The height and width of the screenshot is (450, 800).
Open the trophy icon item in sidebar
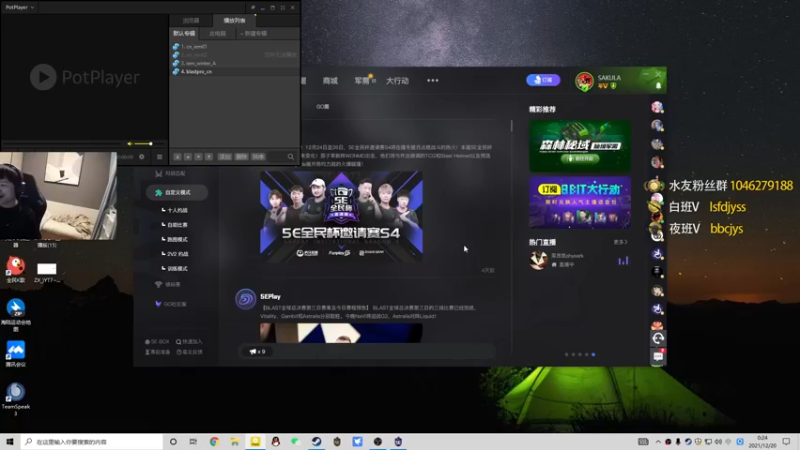tap(168, 284)
